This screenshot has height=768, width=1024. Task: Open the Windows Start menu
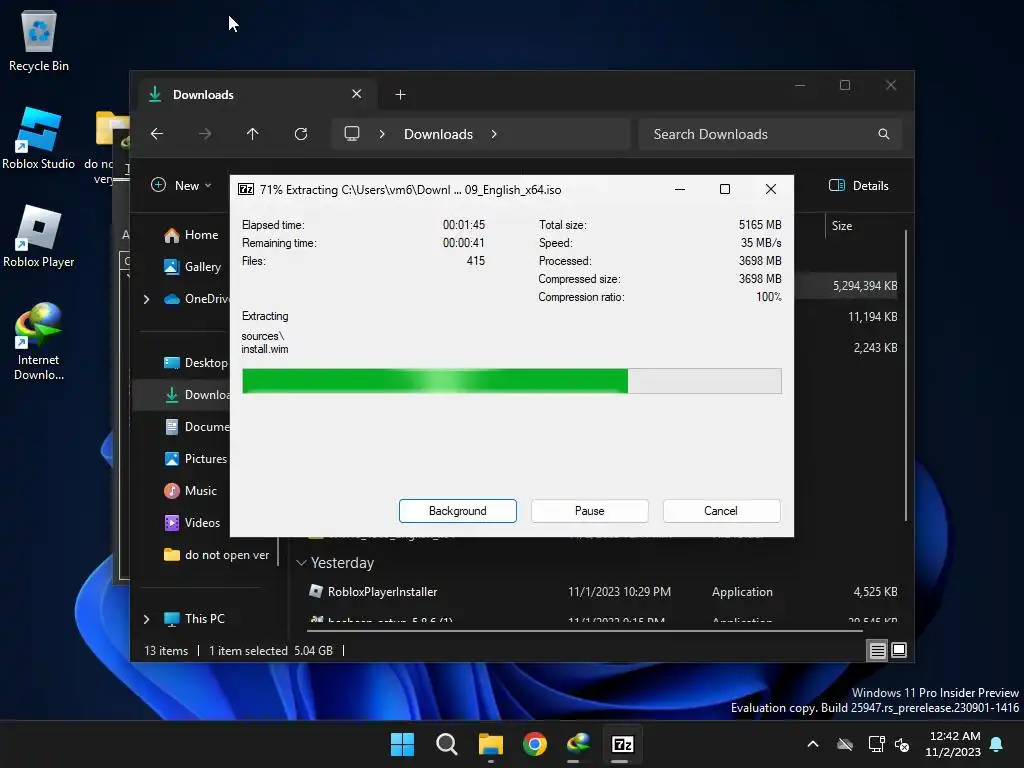pos(402,744)
